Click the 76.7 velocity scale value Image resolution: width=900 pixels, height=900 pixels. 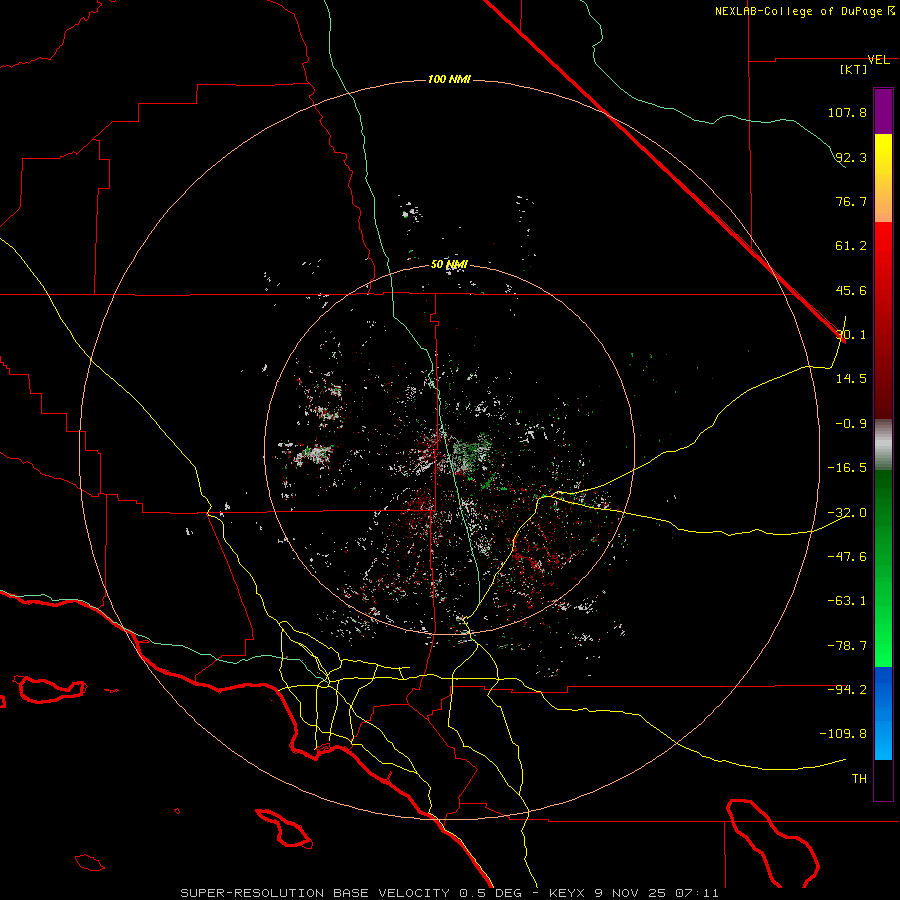point(851,201)
